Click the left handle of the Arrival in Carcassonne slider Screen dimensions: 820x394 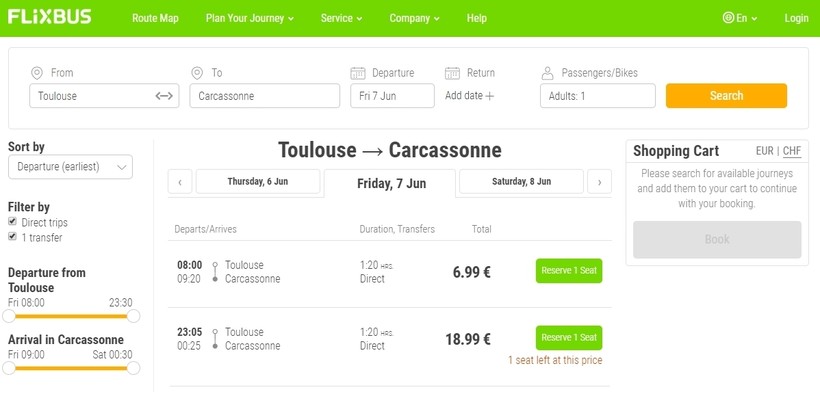pyautogui.click(x=9, y=368)
